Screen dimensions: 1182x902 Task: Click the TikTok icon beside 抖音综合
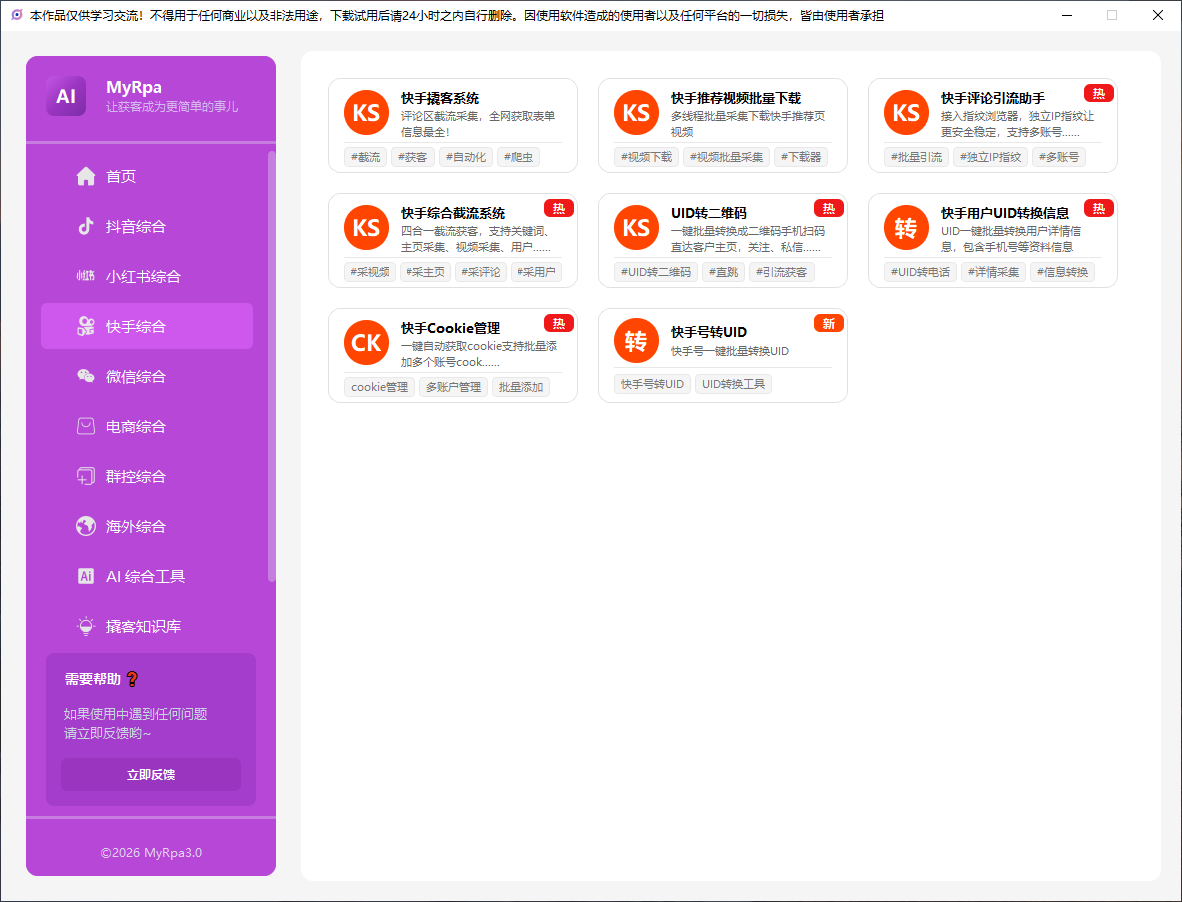[x=86, y=226]
